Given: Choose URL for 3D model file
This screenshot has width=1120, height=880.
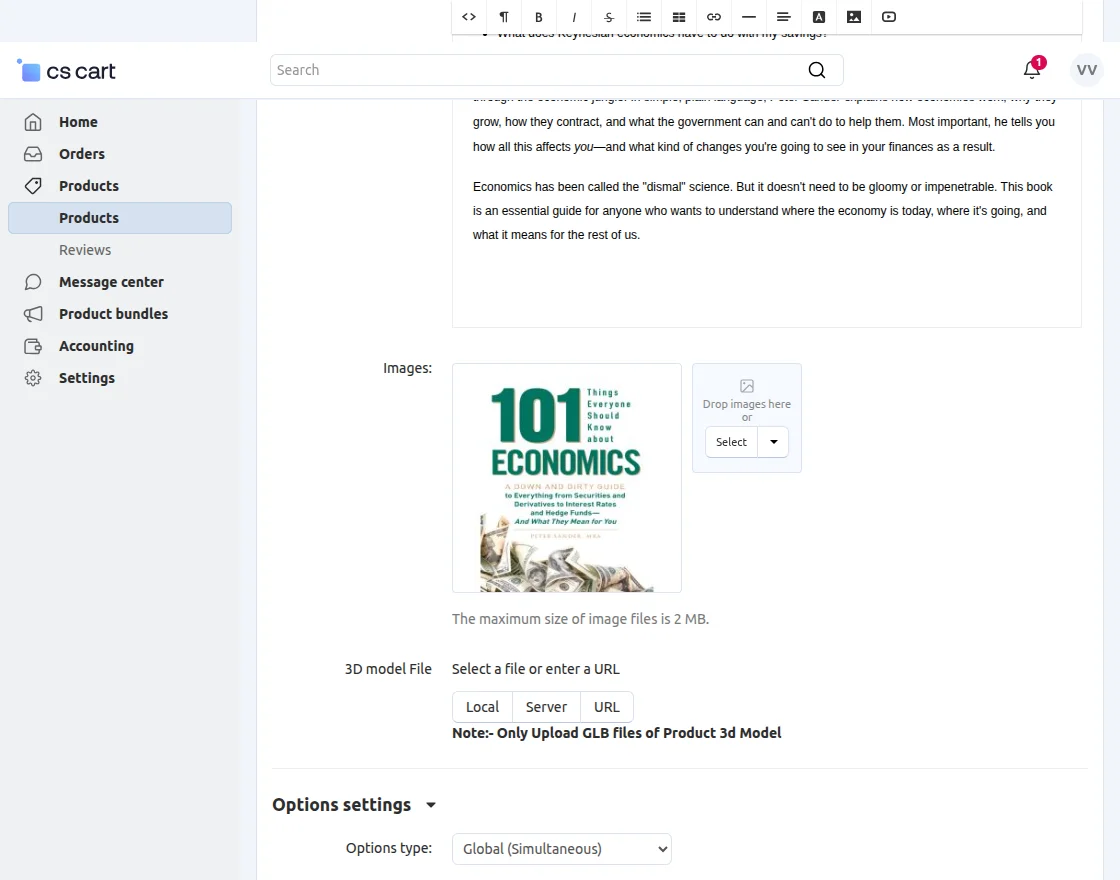Looking at the screenshot, I should [x=606, y=707].
